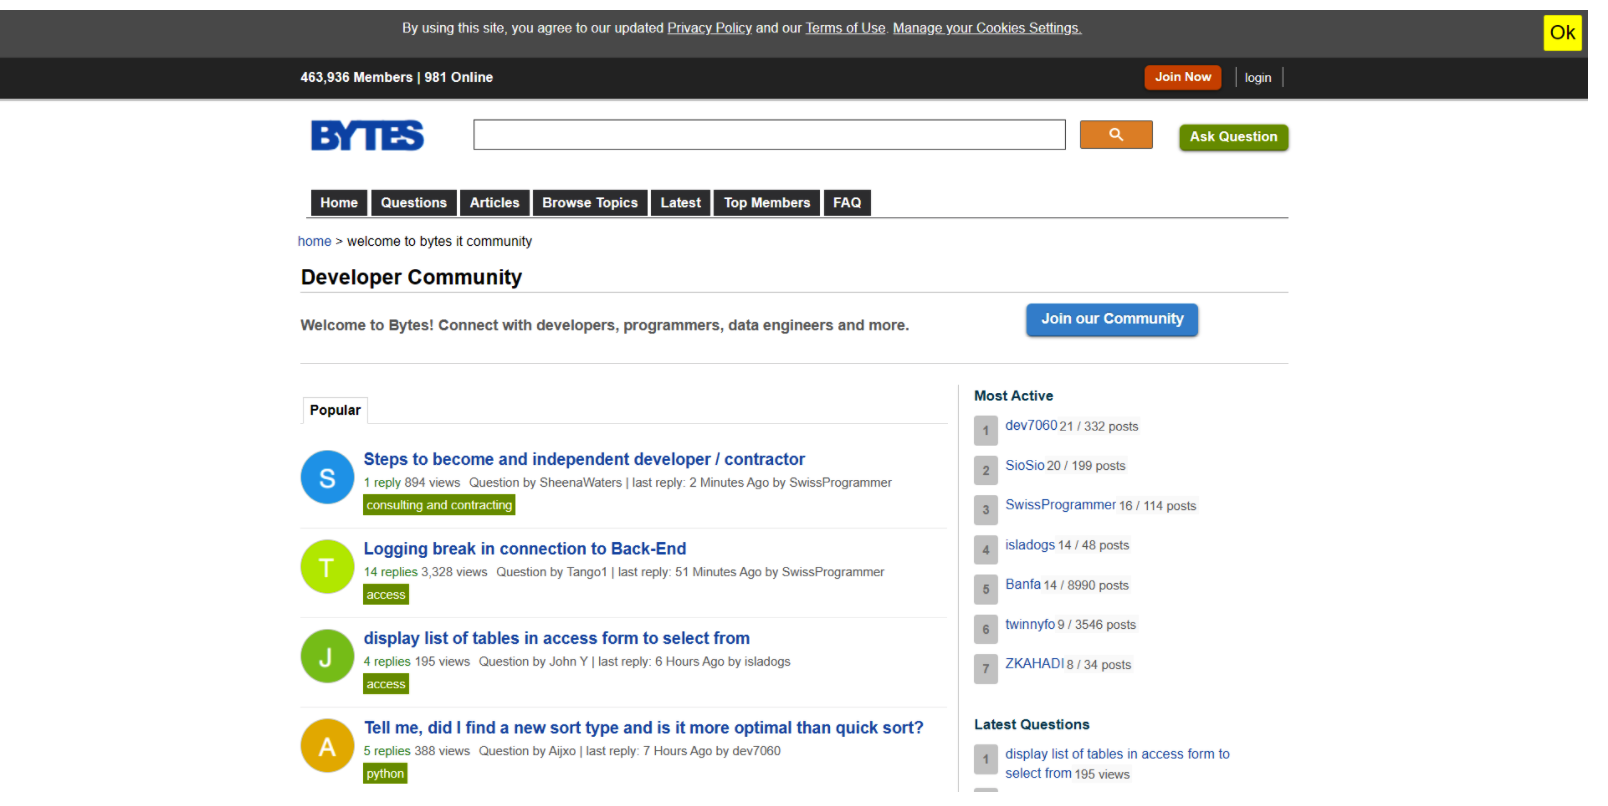Click the 'consulting and contracting' tag
Image resolution: width=1608 pixels, height=806 pixels.
[x=439, y=505]
